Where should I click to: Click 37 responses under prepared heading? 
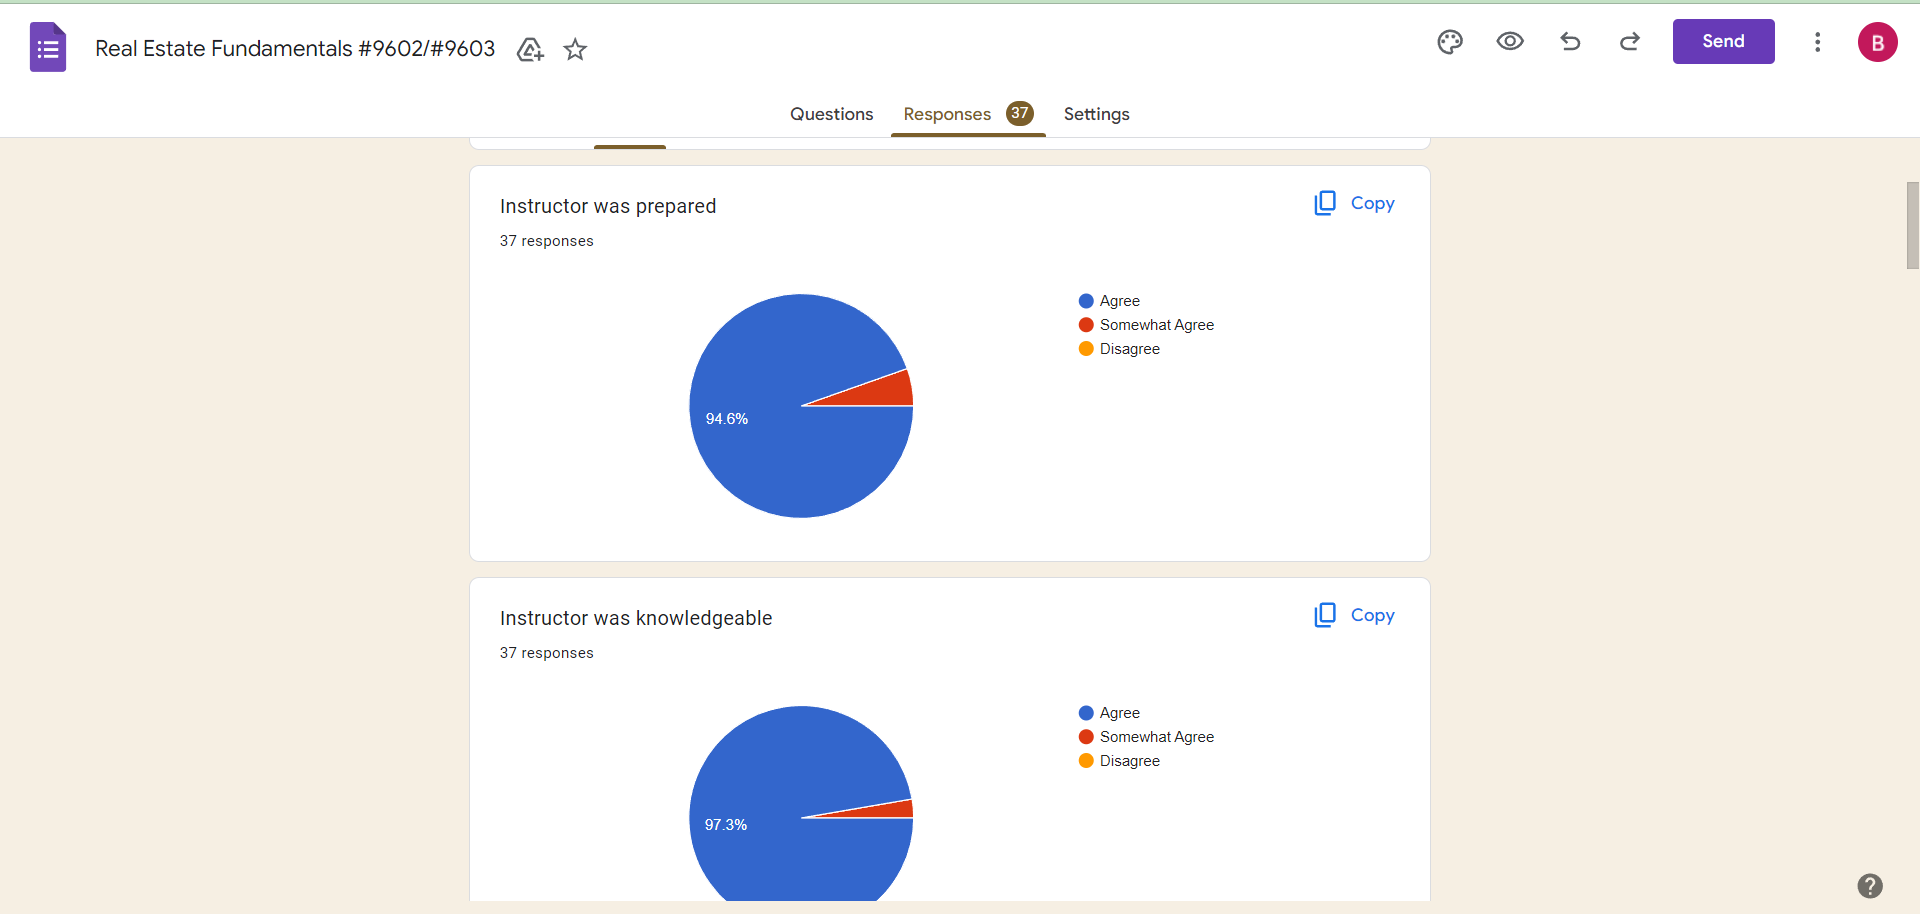546,241
